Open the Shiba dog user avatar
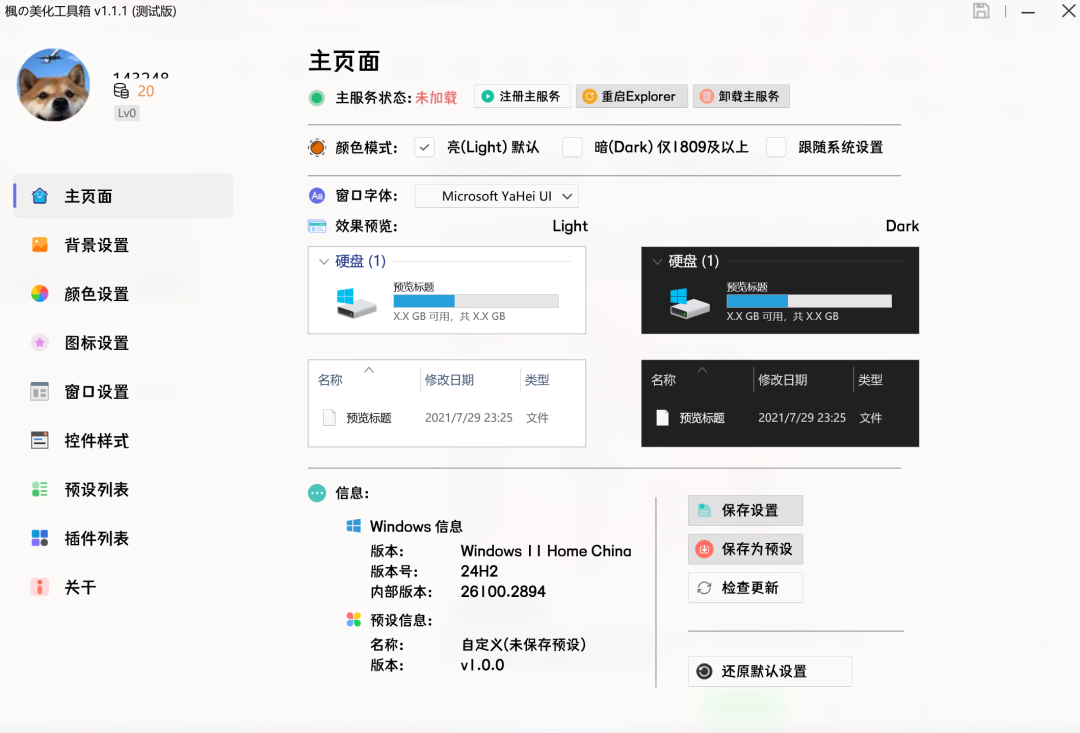1080x733 pixels. pyautogui.click(x=54, y=85)
